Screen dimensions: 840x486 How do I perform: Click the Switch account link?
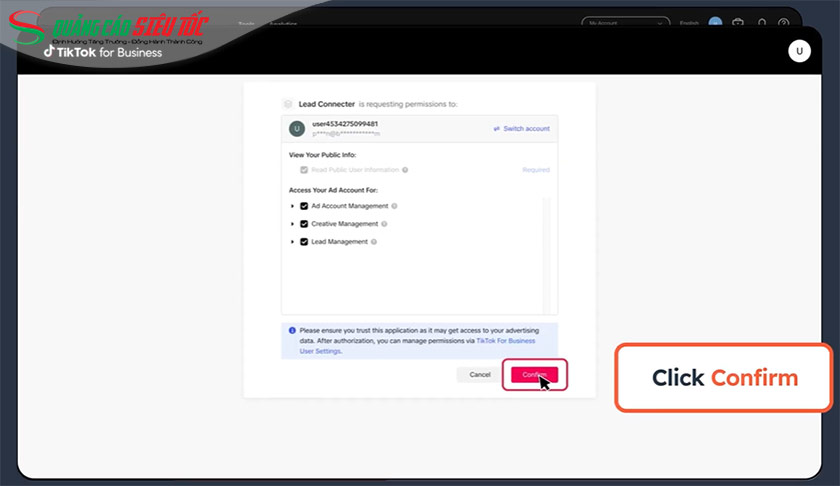[521, 129]
